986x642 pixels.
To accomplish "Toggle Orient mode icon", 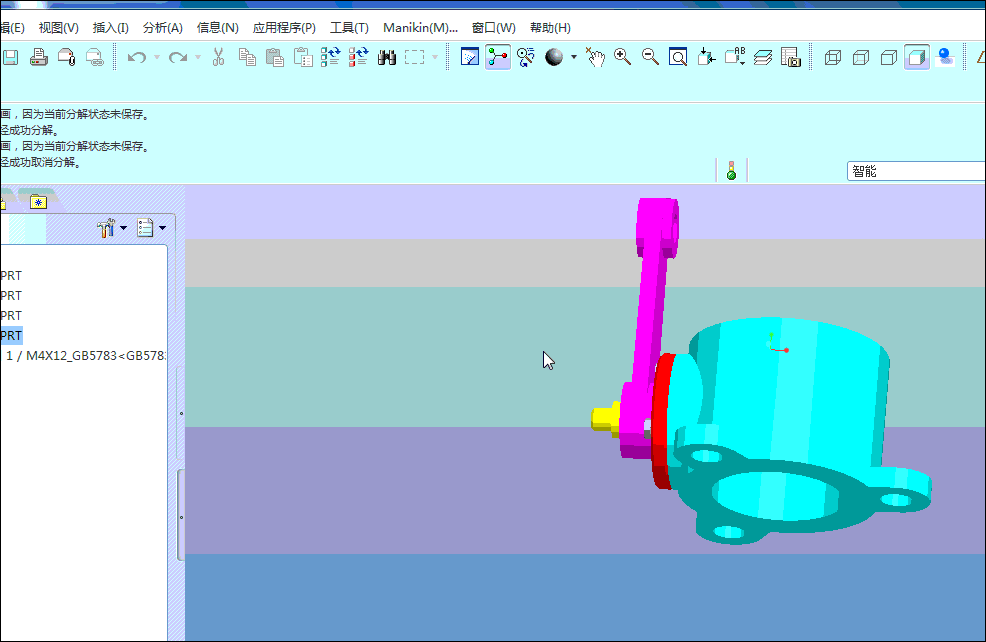I will (526, 57).
